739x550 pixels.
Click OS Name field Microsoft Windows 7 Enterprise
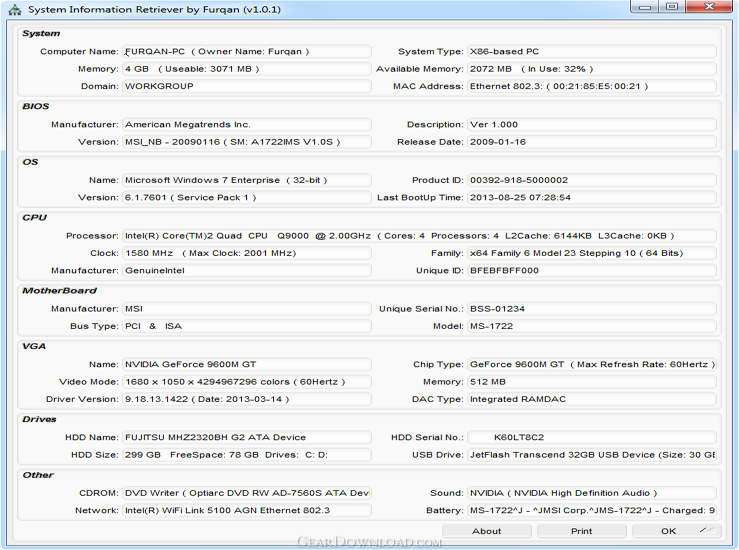[x=247, y=180]
